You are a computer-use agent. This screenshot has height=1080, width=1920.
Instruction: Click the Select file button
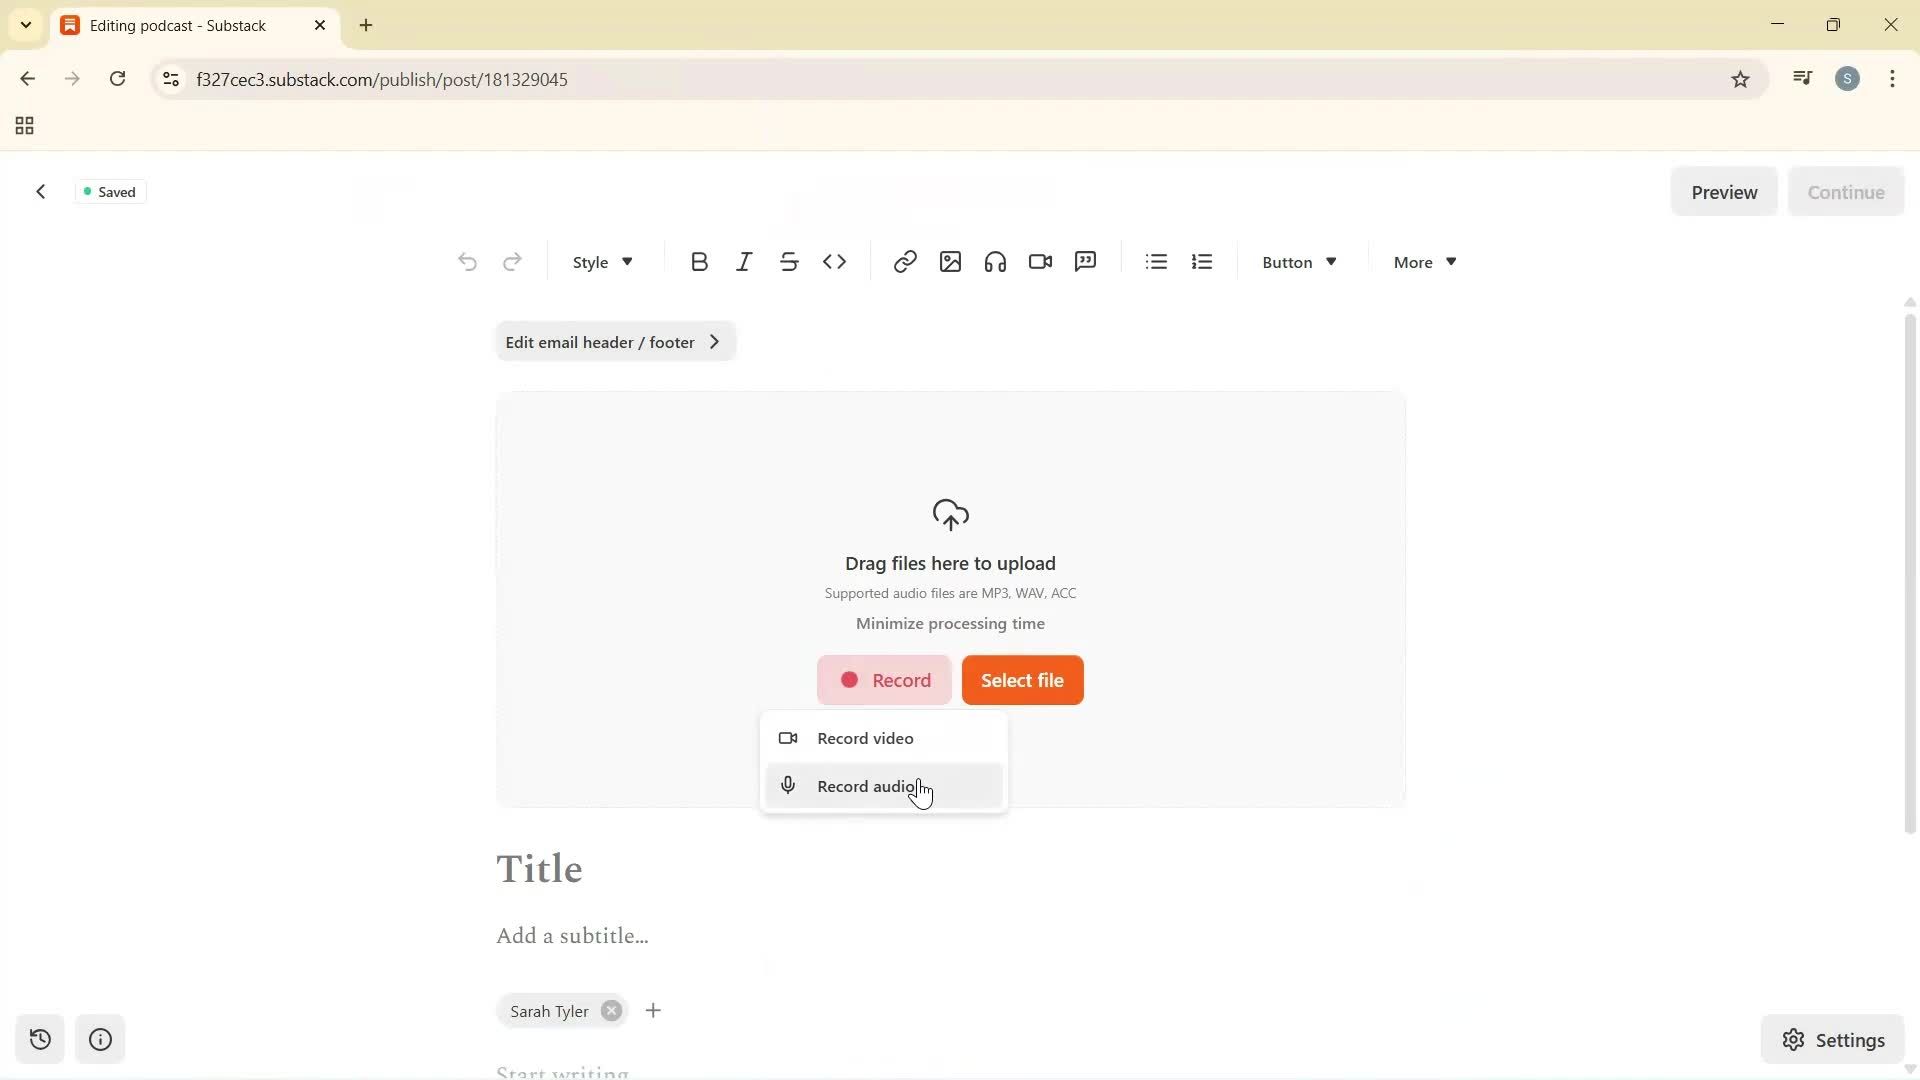pos(1022,680)
